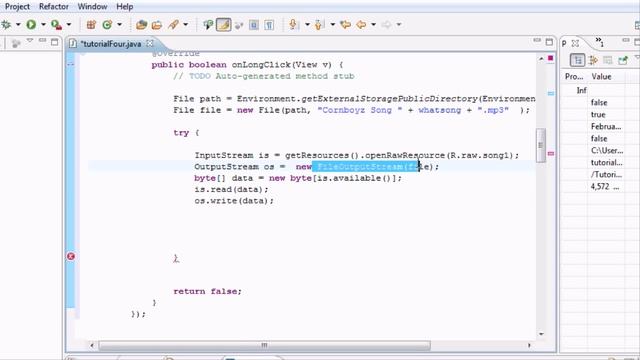
Task: Open the Window menu
Action: click(92, 7)
